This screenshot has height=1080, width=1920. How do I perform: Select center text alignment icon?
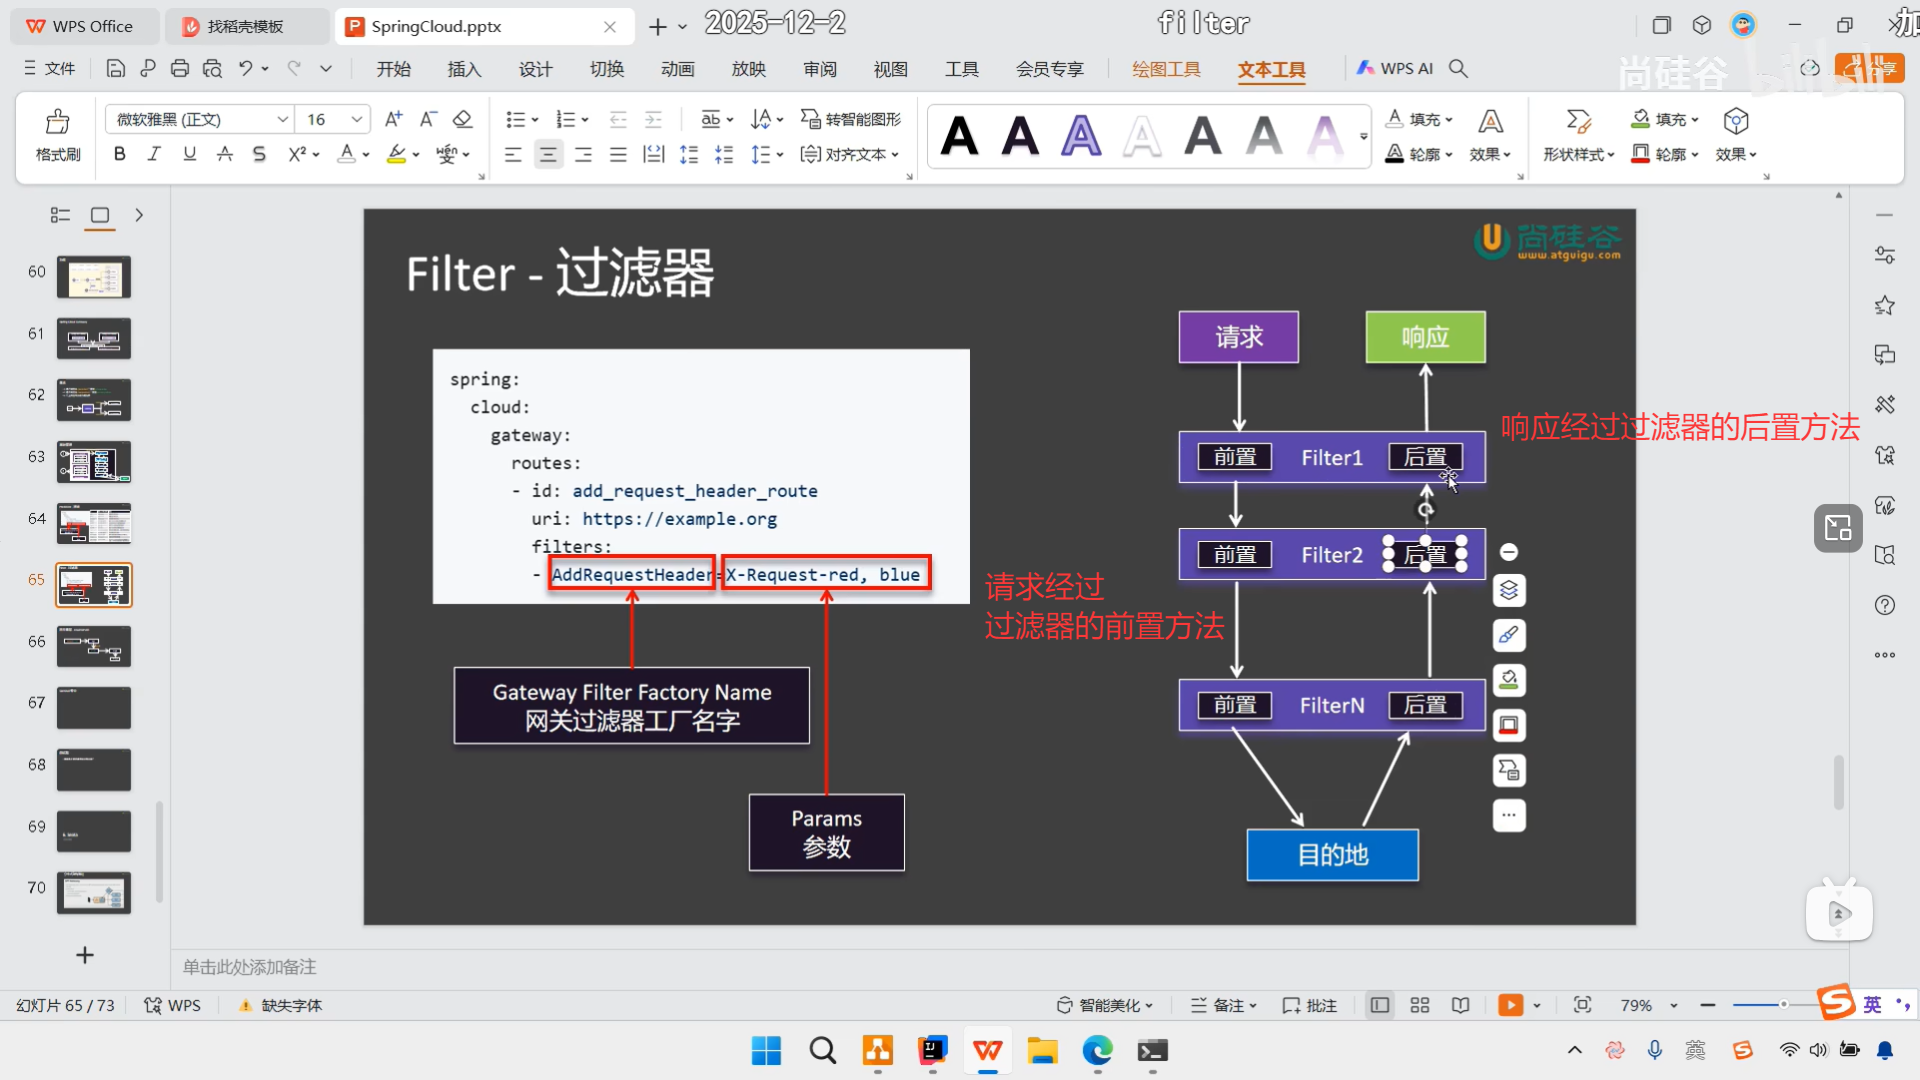click(548, 154)
